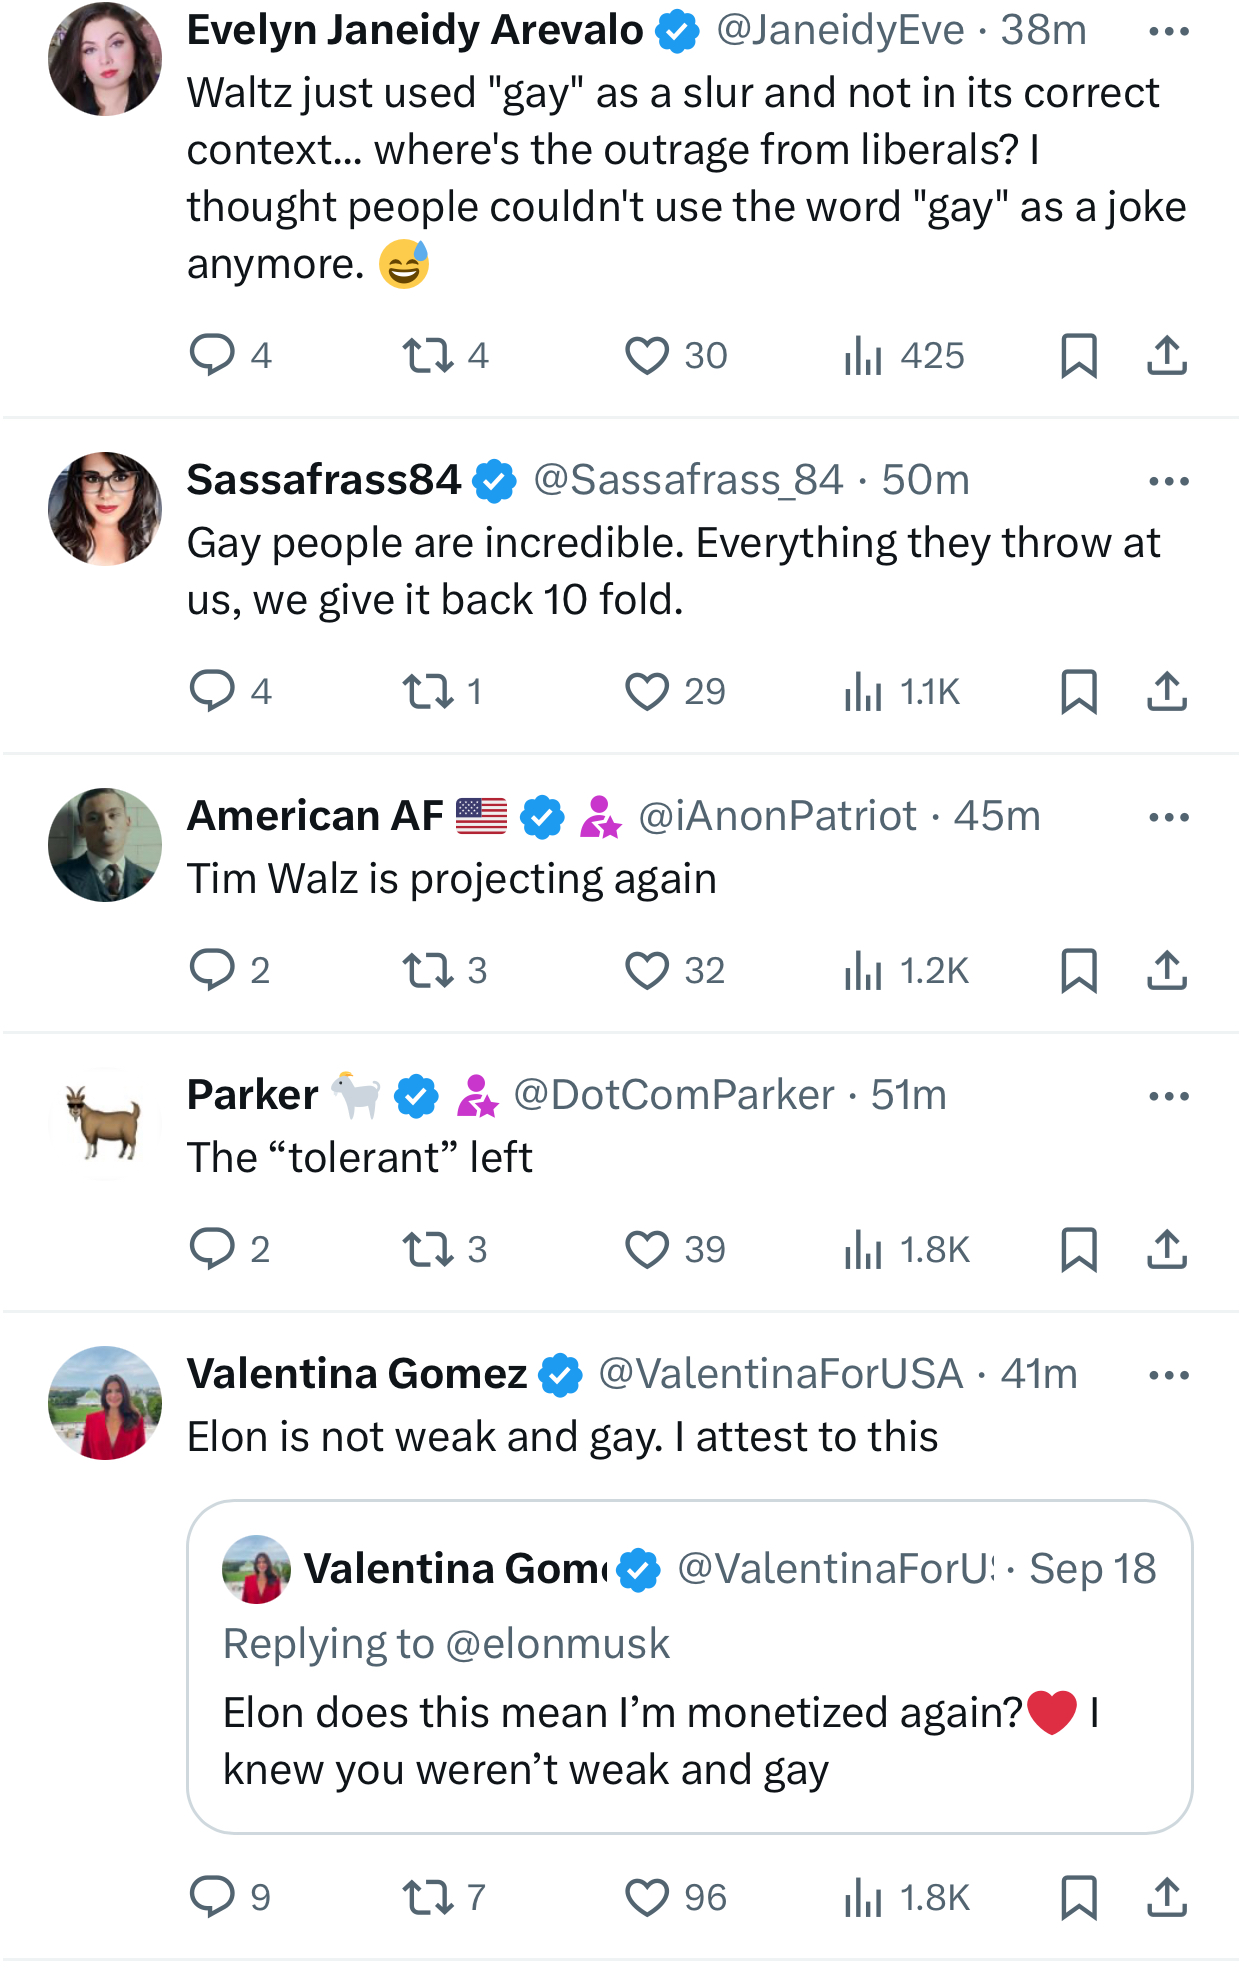The image size is (1242, 1982).
Task: Retweet Evelyn Janeidy Arevalo's tweet
Action: pyautogui.click(x=428, y=355)
